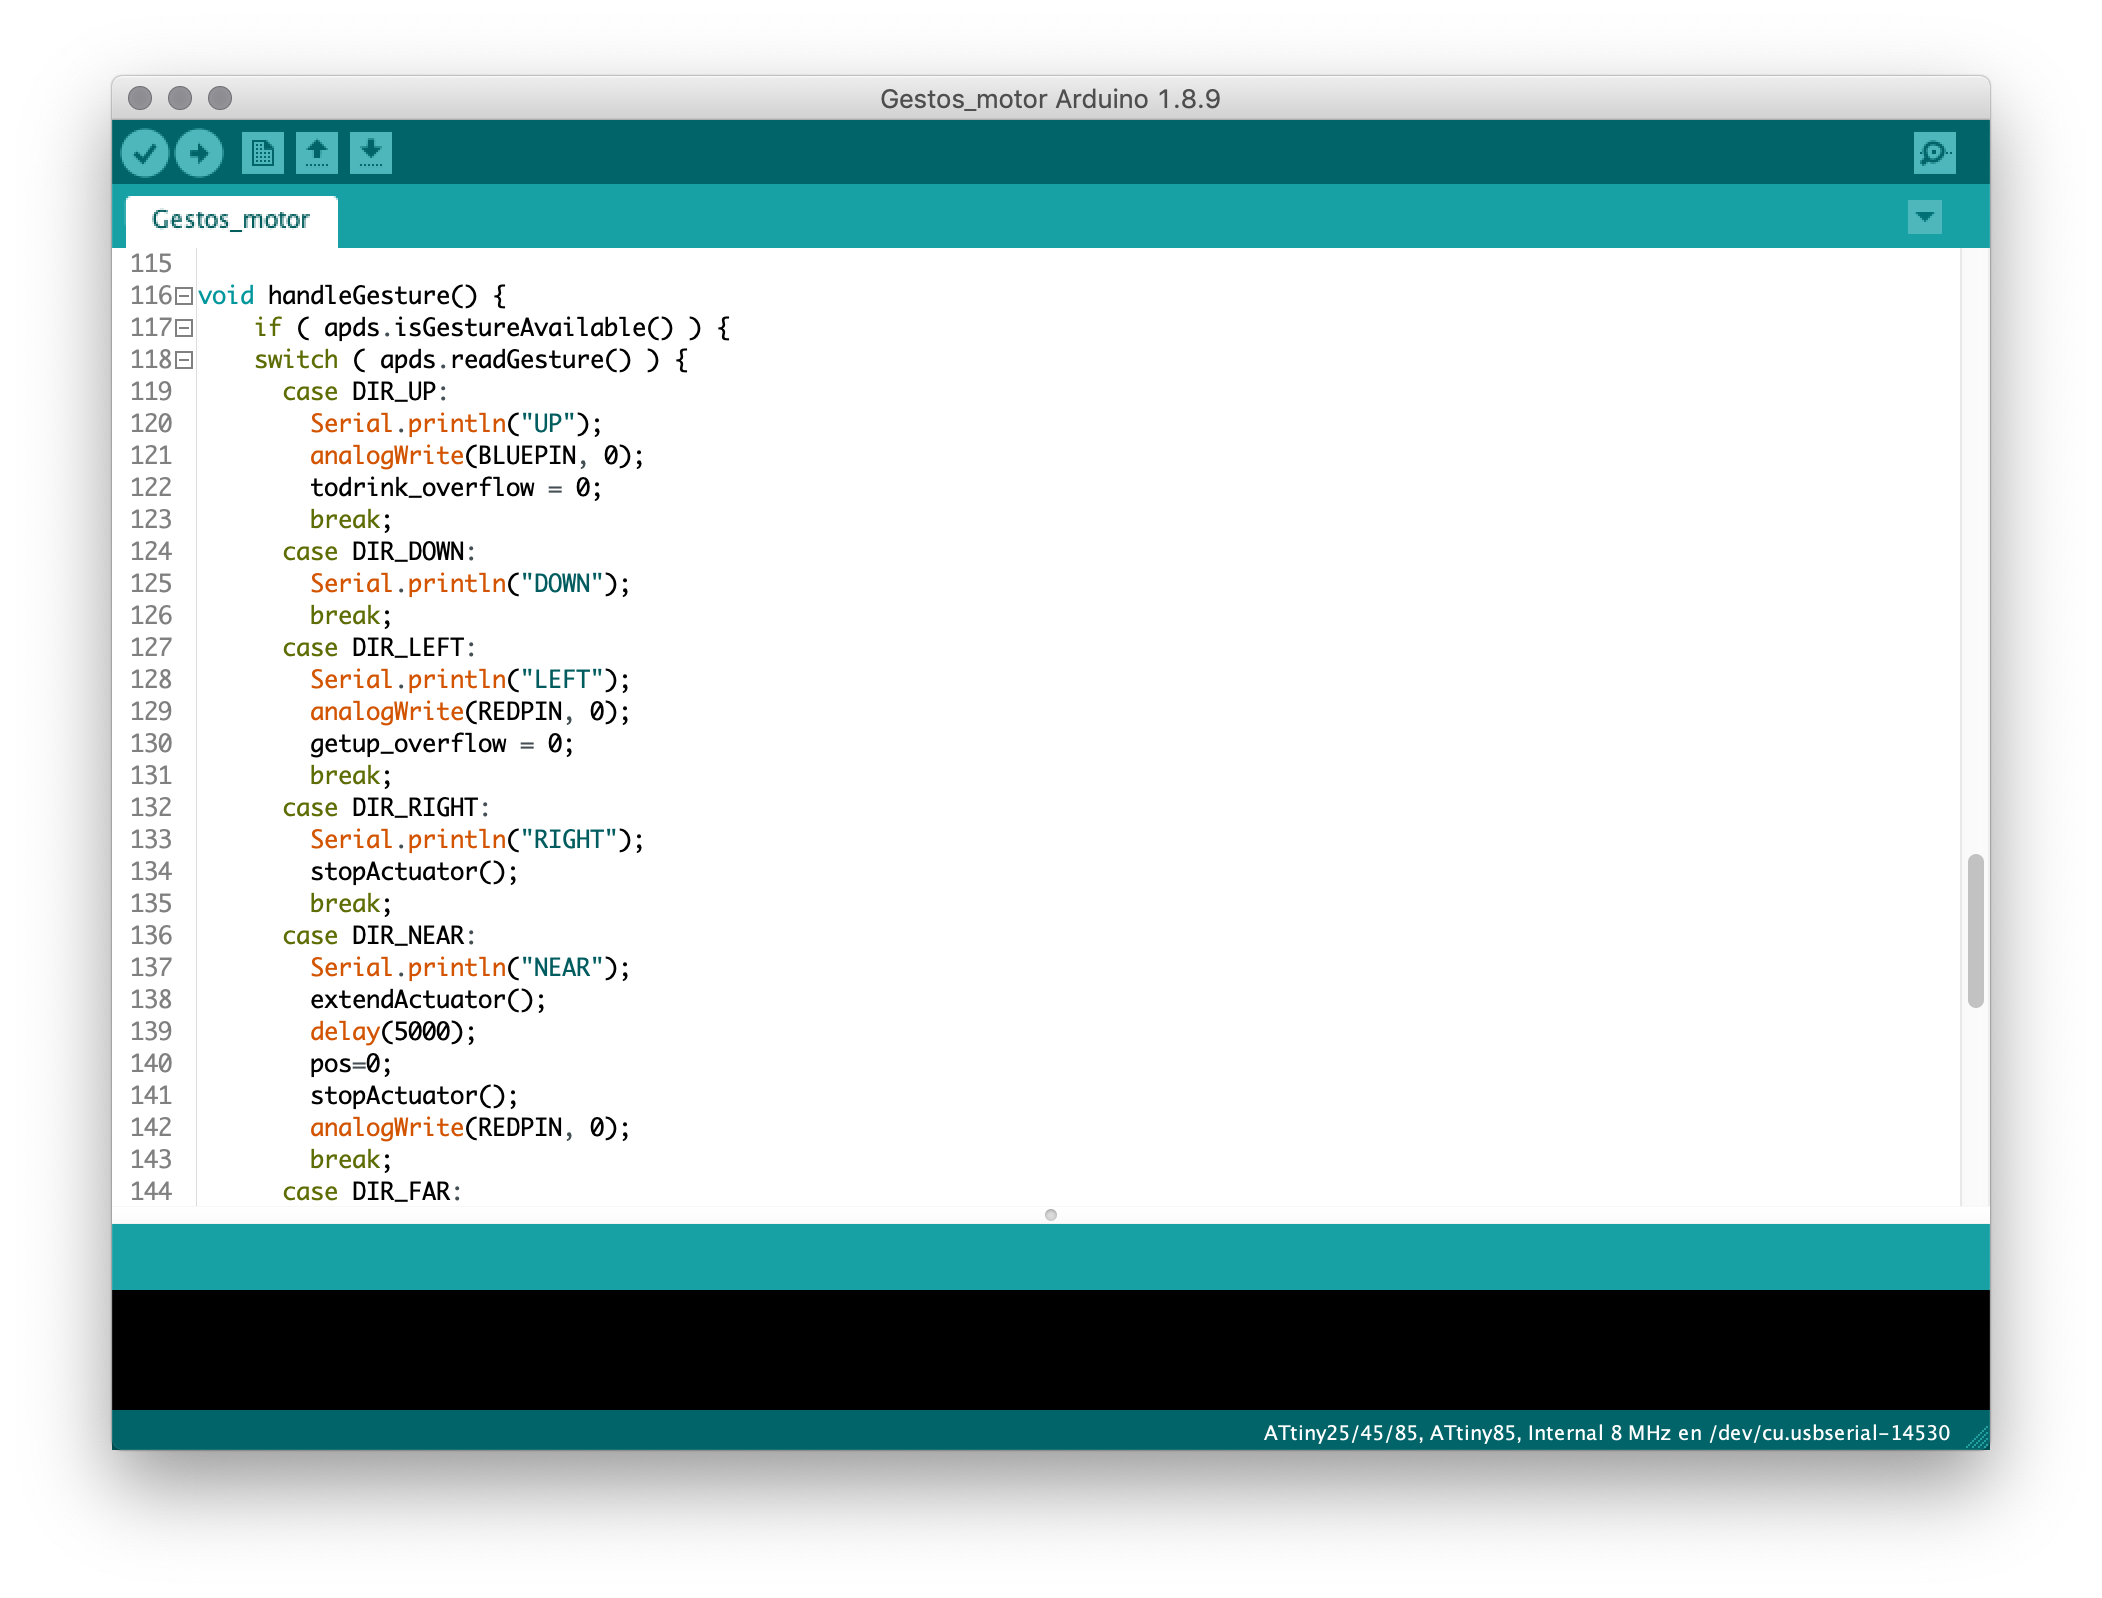Click the break; statement on line 123
This screenshot has width=2102, height=1598.
pos(351,520)
